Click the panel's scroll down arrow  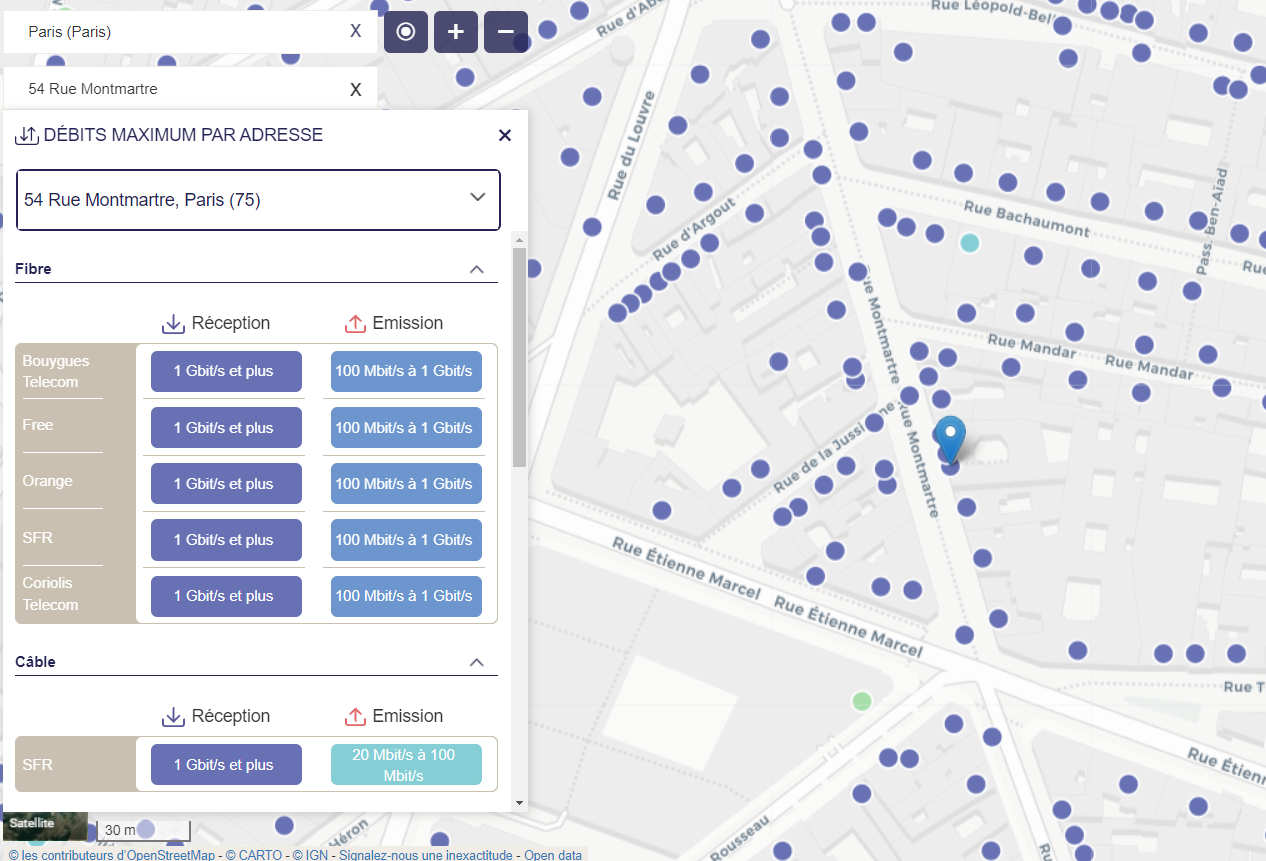(x=519, y=802)
